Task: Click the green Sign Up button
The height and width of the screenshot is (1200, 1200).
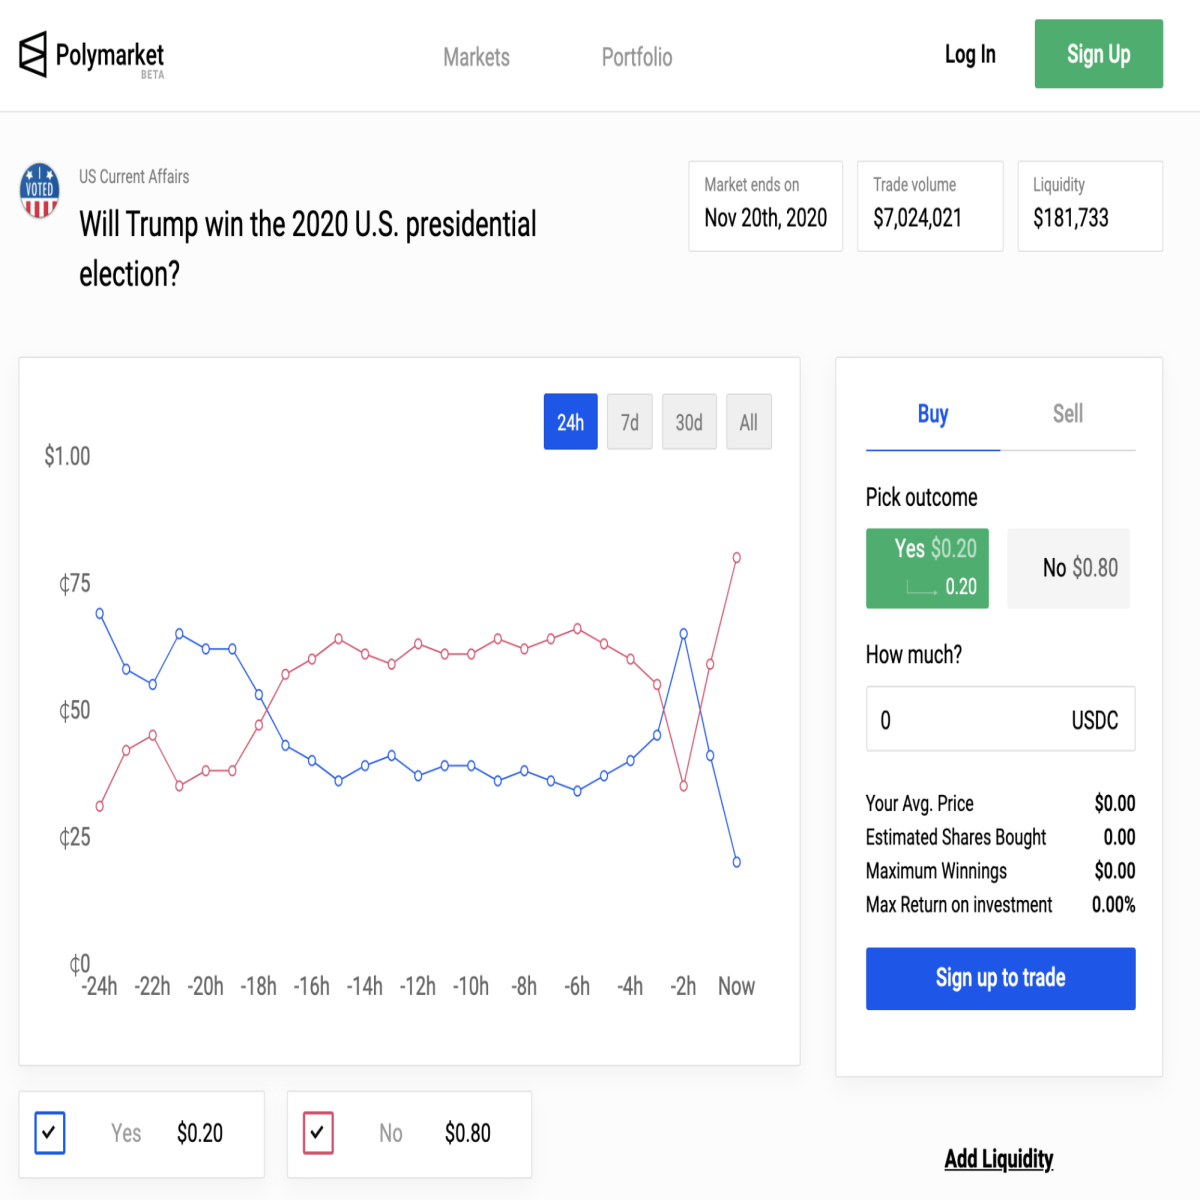Action: pyautogui.click(x=1099, y=54)
